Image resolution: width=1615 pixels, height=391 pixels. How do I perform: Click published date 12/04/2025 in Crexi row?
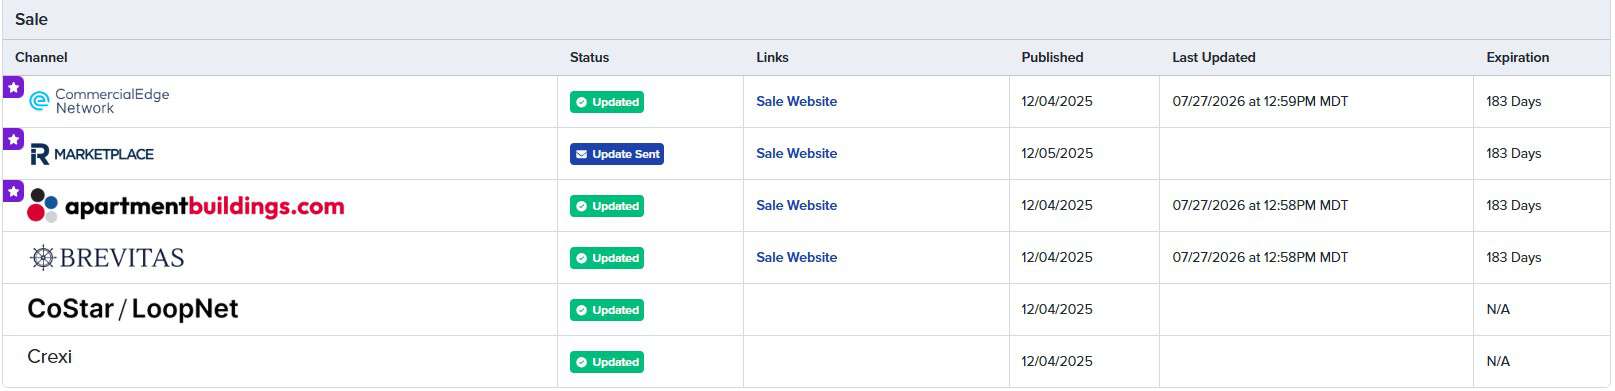click(1057, 361)
